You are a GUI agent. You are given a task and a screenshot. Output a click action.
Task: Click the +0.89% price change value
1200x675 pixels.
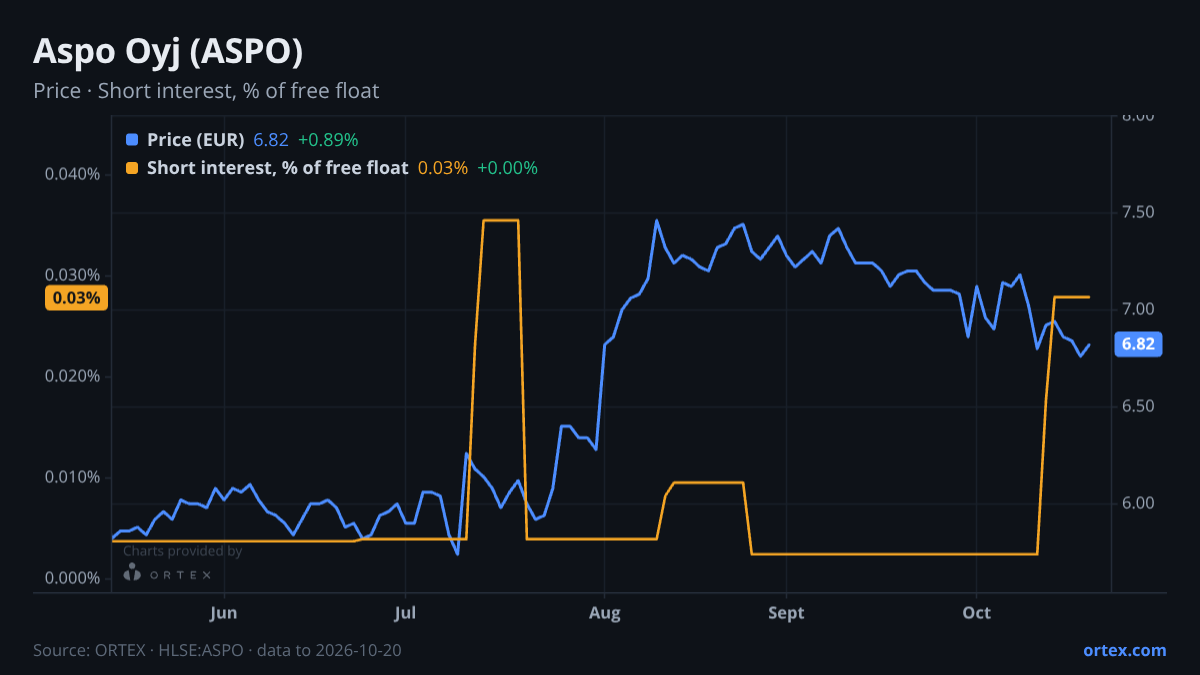328,139
